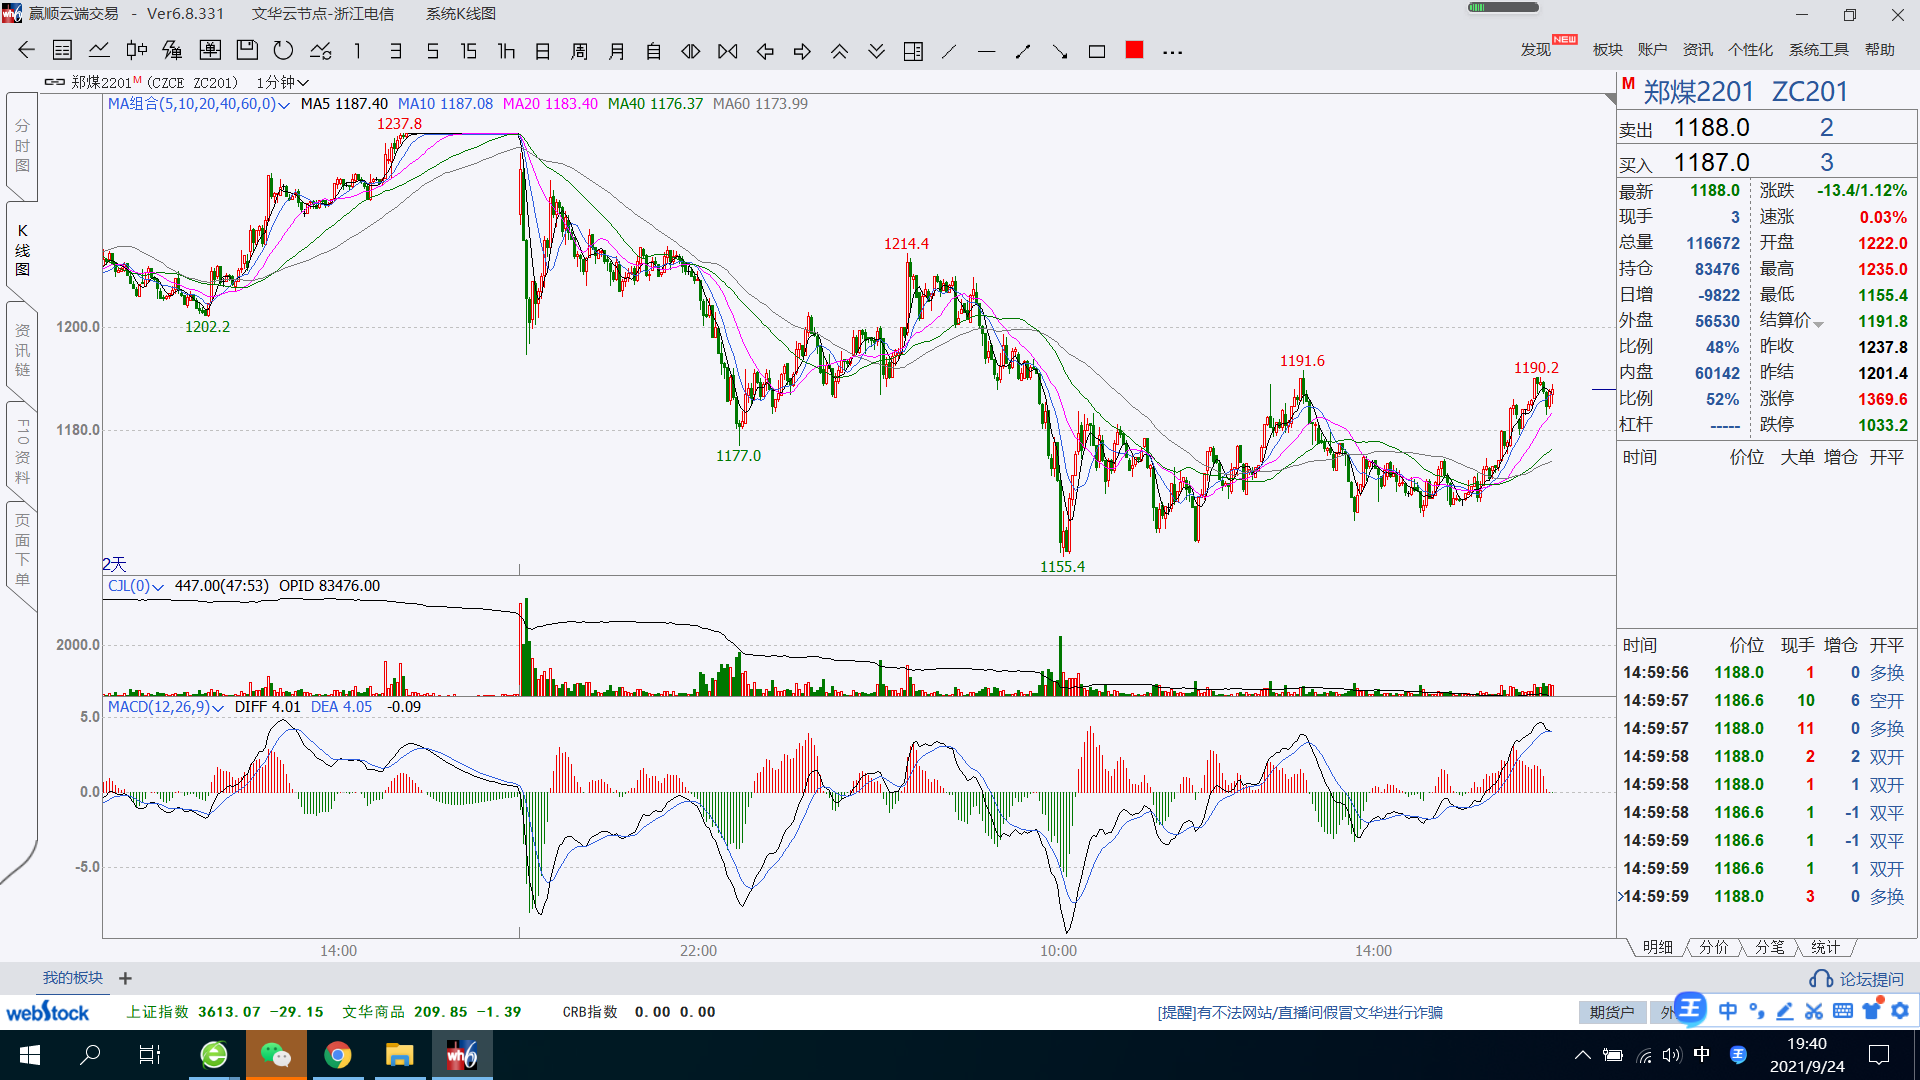
Task: Switch to the 1h period
Action: pyautogui.click(x=506, y=51)
